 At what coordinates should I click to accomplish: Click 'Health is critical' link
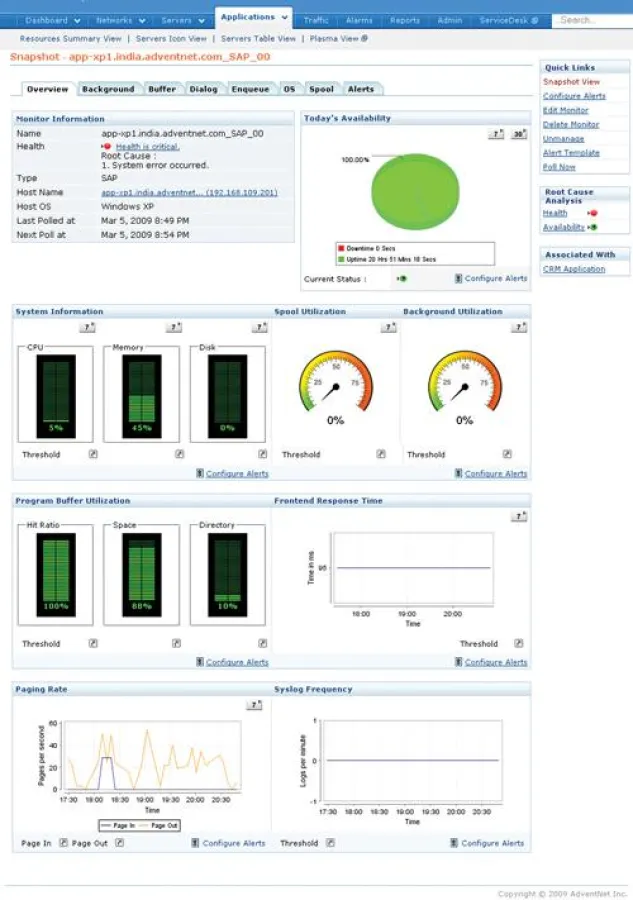pyautogui.click(x=147, y=147)
